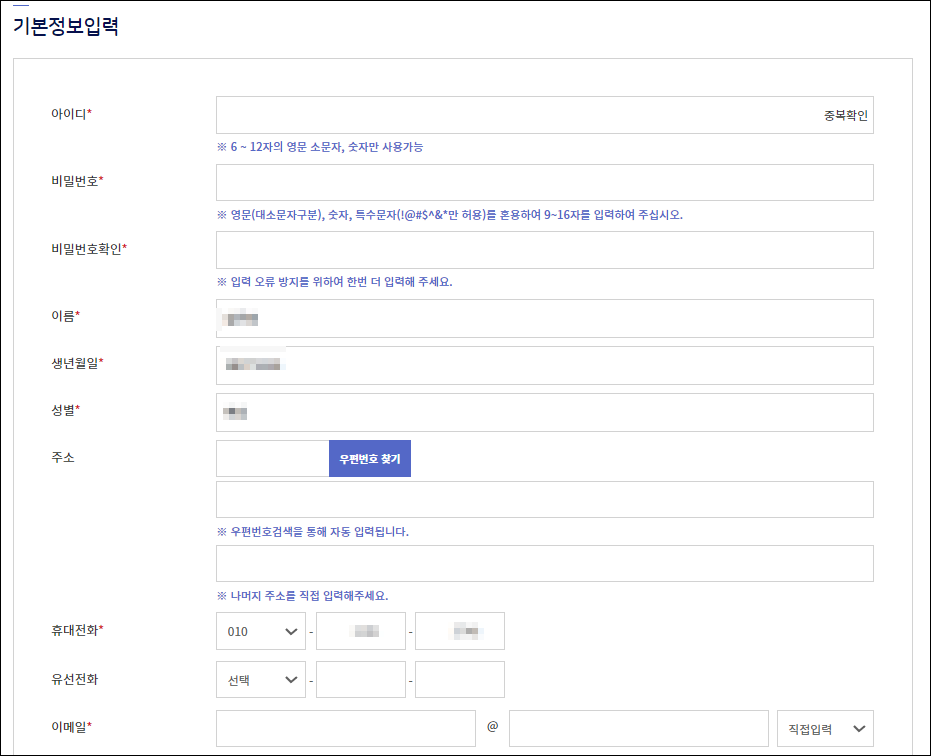Click the 우편번호 찾기 postal code search button
Image resolution: width=931 pixels, height=756 pixels.
click(369, 458)
